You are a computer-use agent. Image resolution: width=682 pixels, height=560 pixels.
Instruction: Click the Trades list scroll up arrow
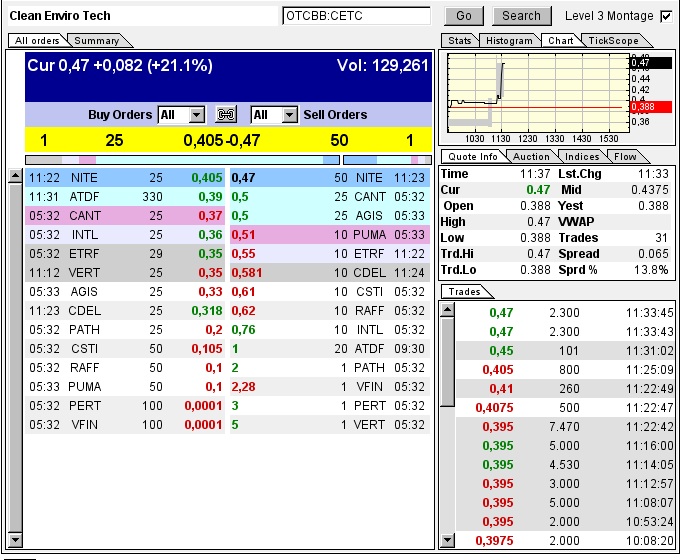[446, 310]
